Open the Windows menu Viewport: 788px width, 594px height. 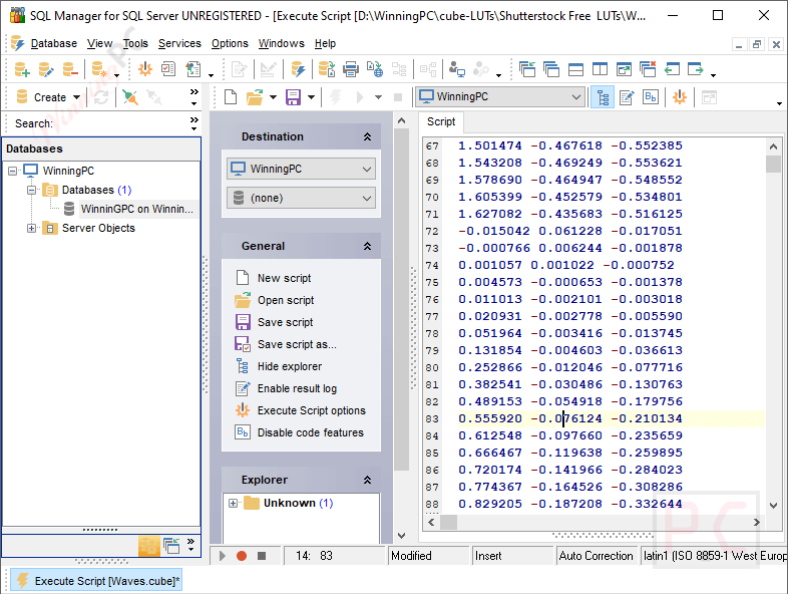(281, 44)
